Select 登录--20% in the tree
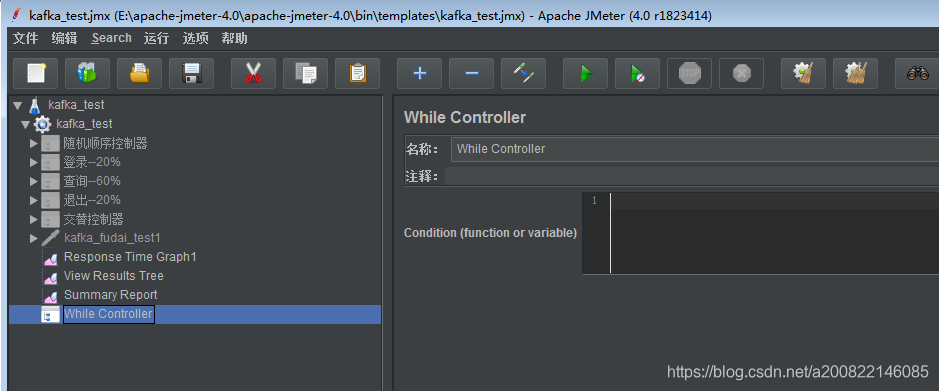939x391 pixels. (x=92, y=162)
